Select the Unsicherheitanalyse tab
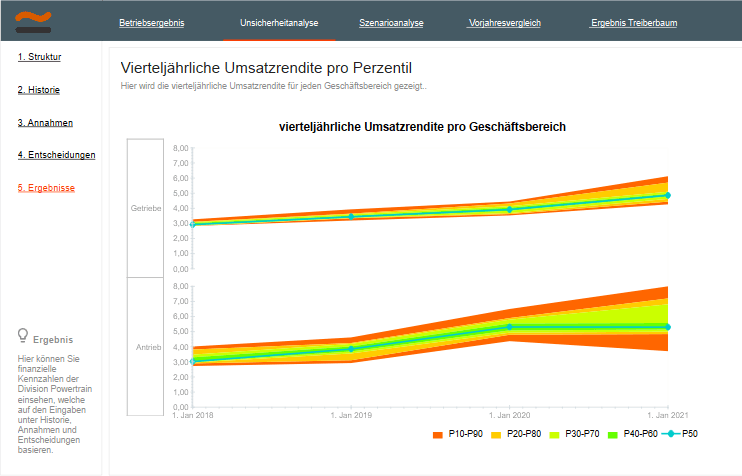Screen dimensions: 742x476 coord(279,21)
